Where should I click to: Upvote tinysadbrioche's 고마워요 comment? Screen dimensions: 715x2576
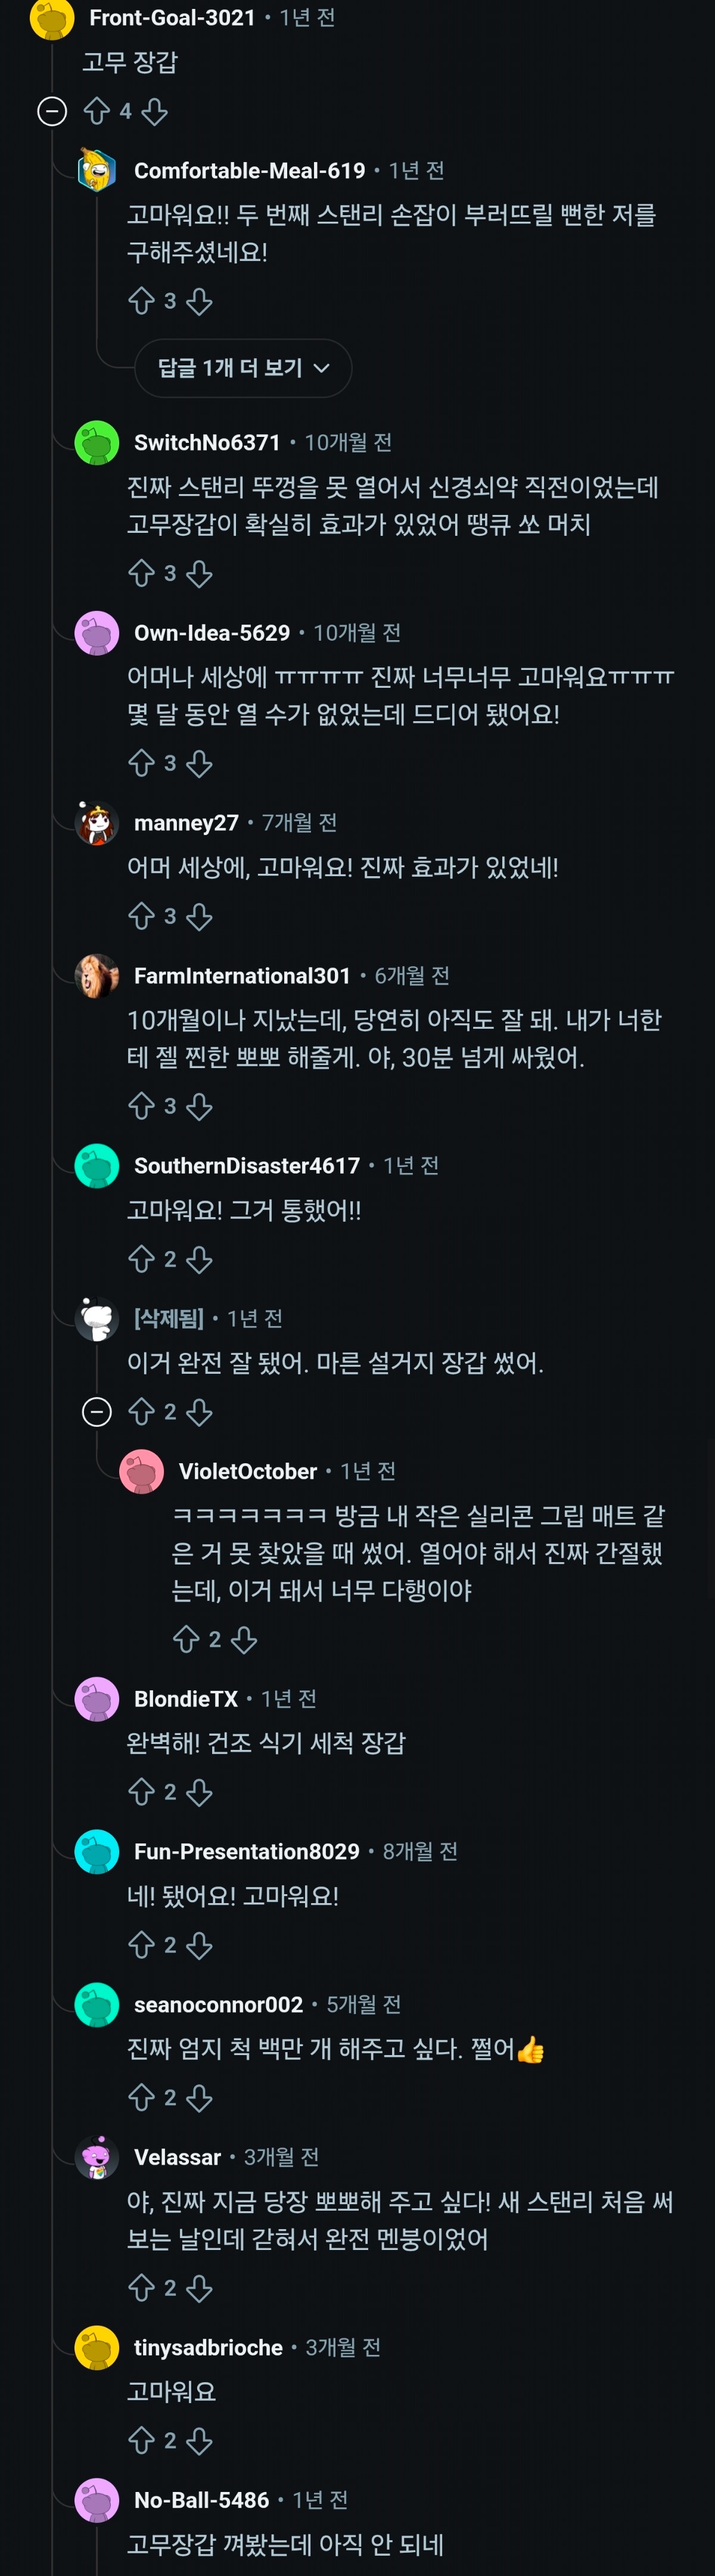pos(141,2440)
